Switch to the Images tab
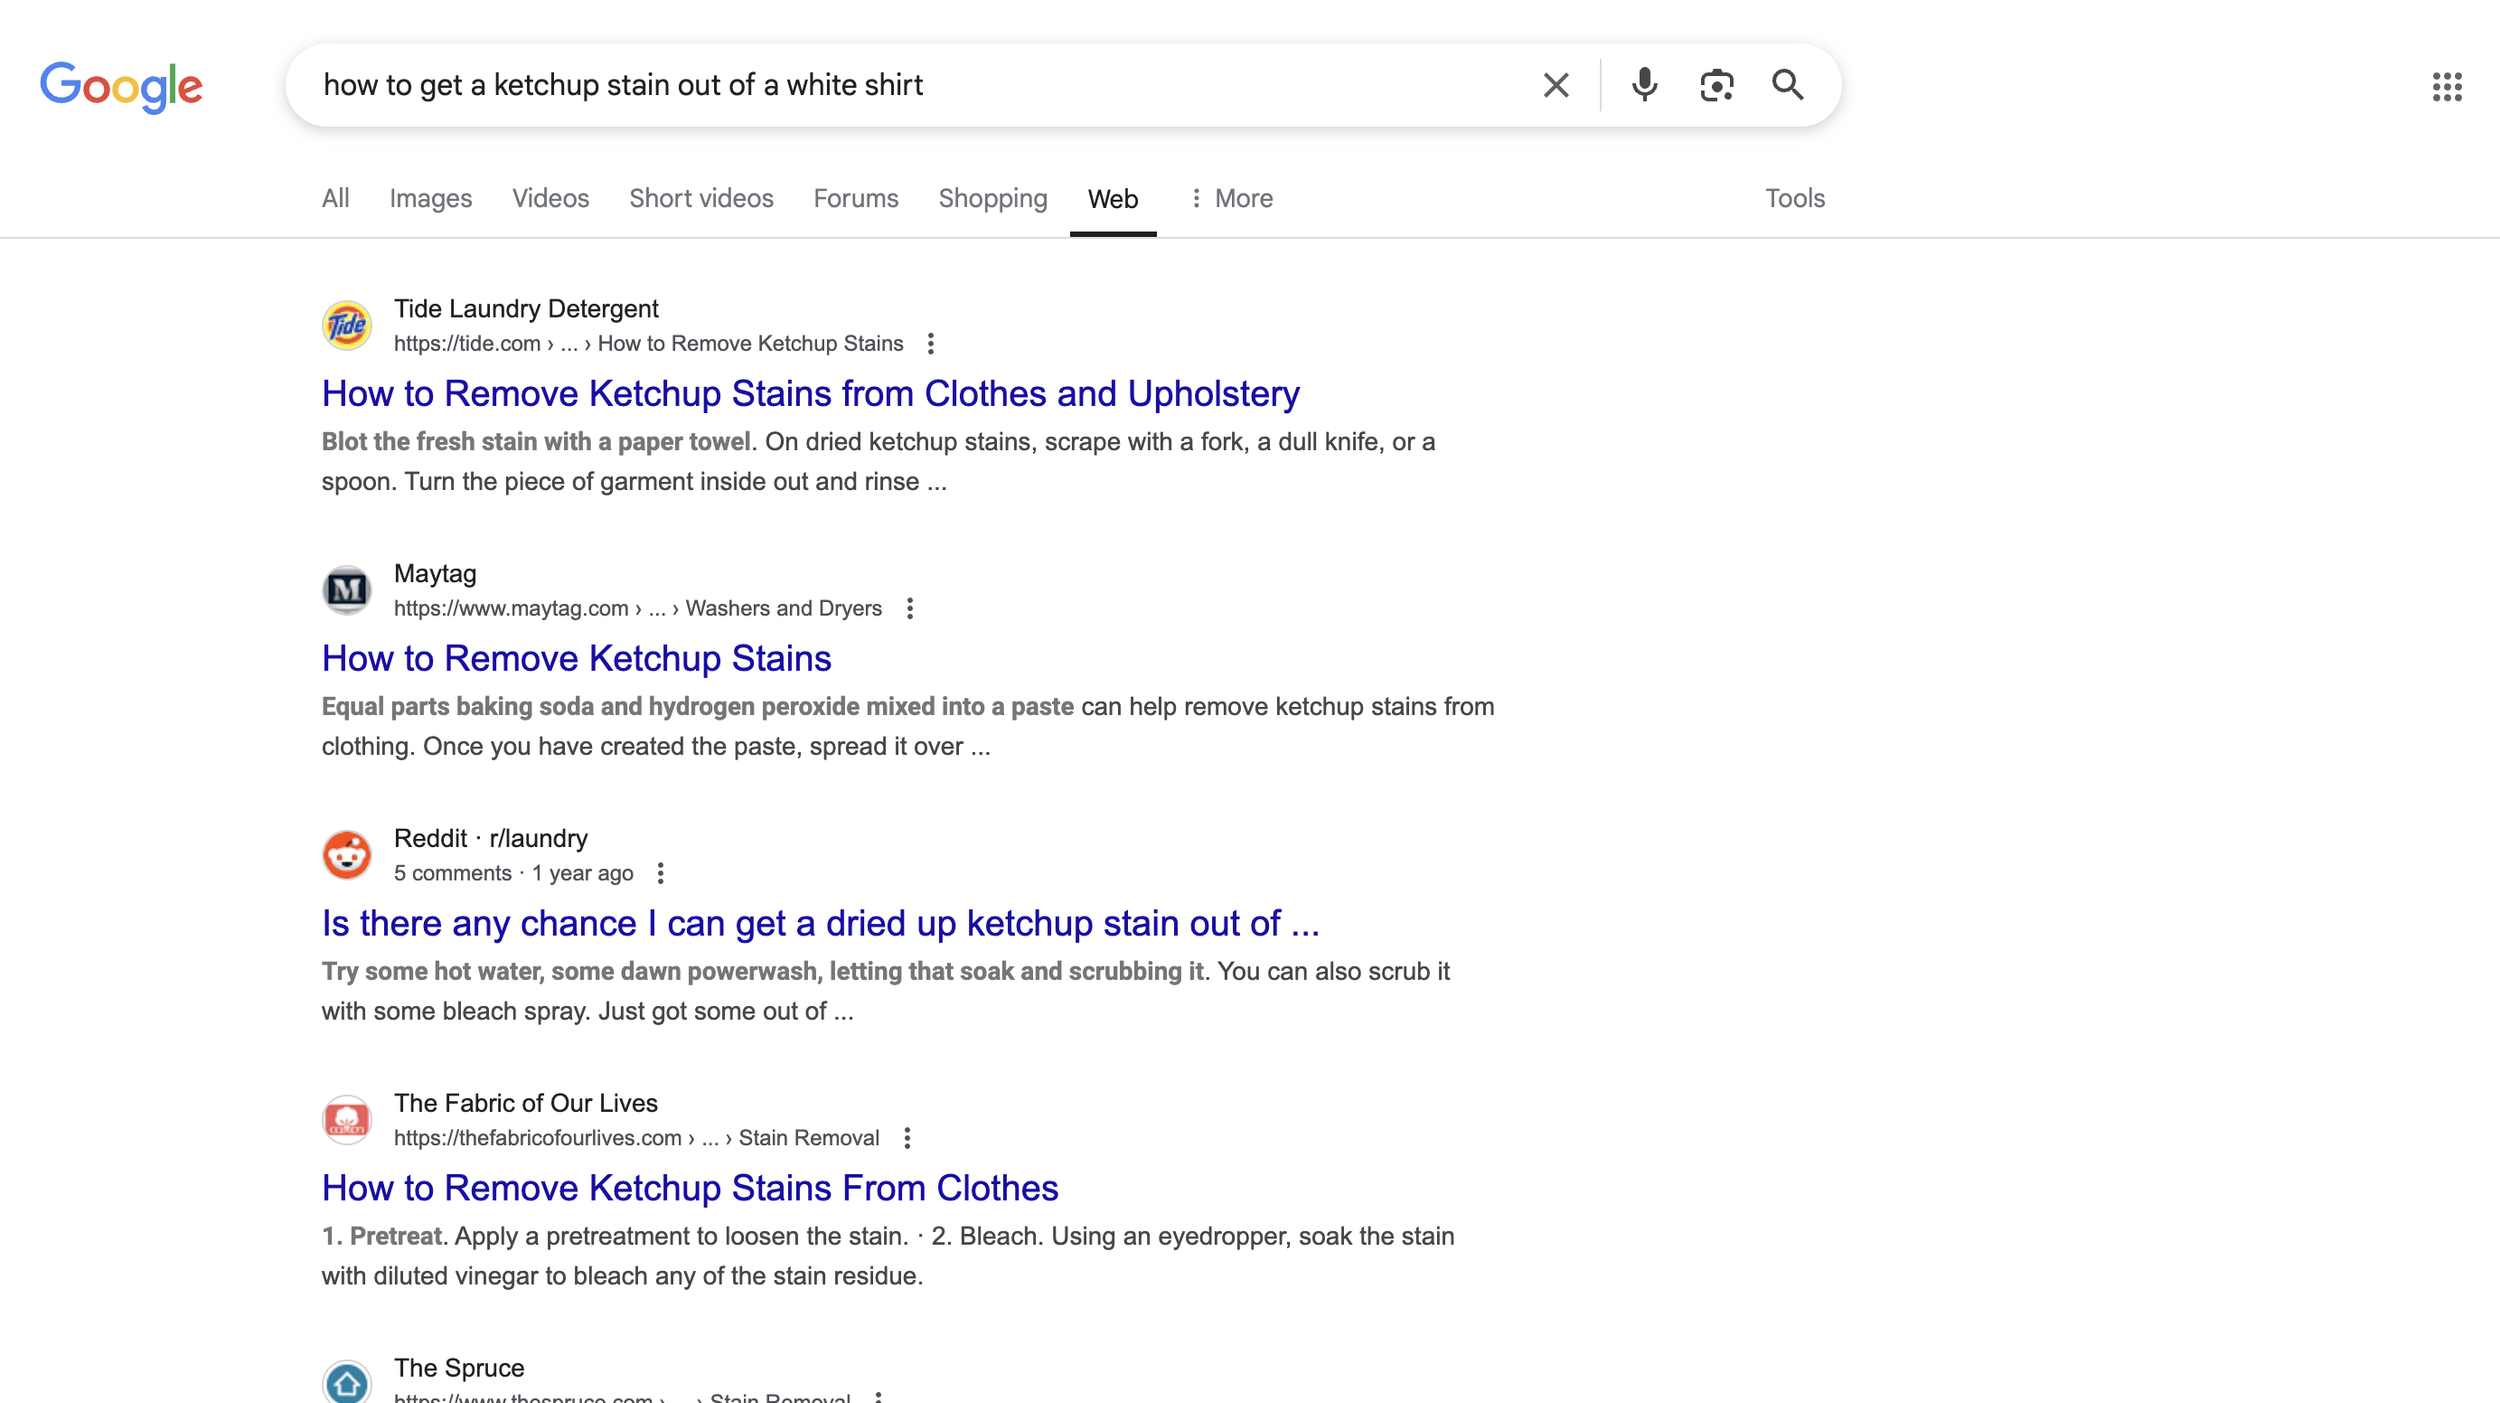 coord(430,199)
